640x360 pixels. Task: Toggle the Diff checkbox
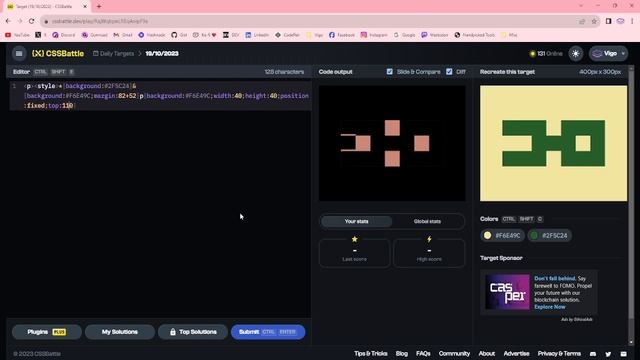(449, 71)
